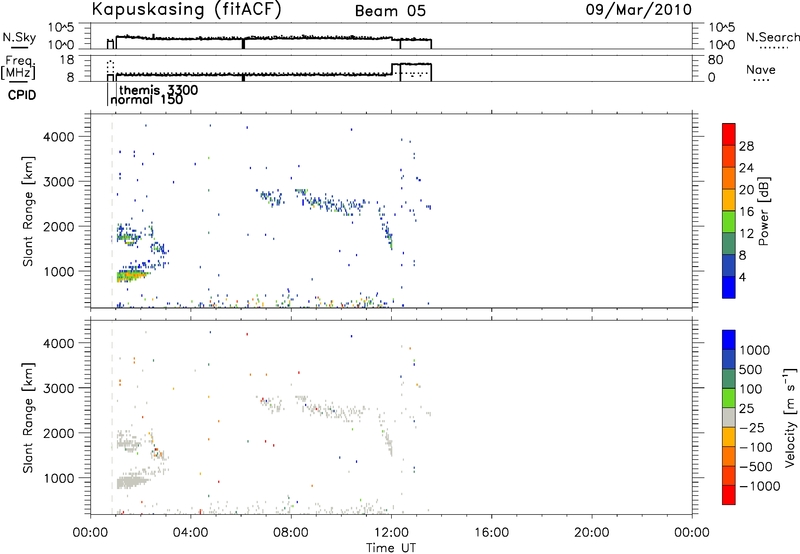Pick the blue top segment of the Velocity colorbar

coord(729,340)
